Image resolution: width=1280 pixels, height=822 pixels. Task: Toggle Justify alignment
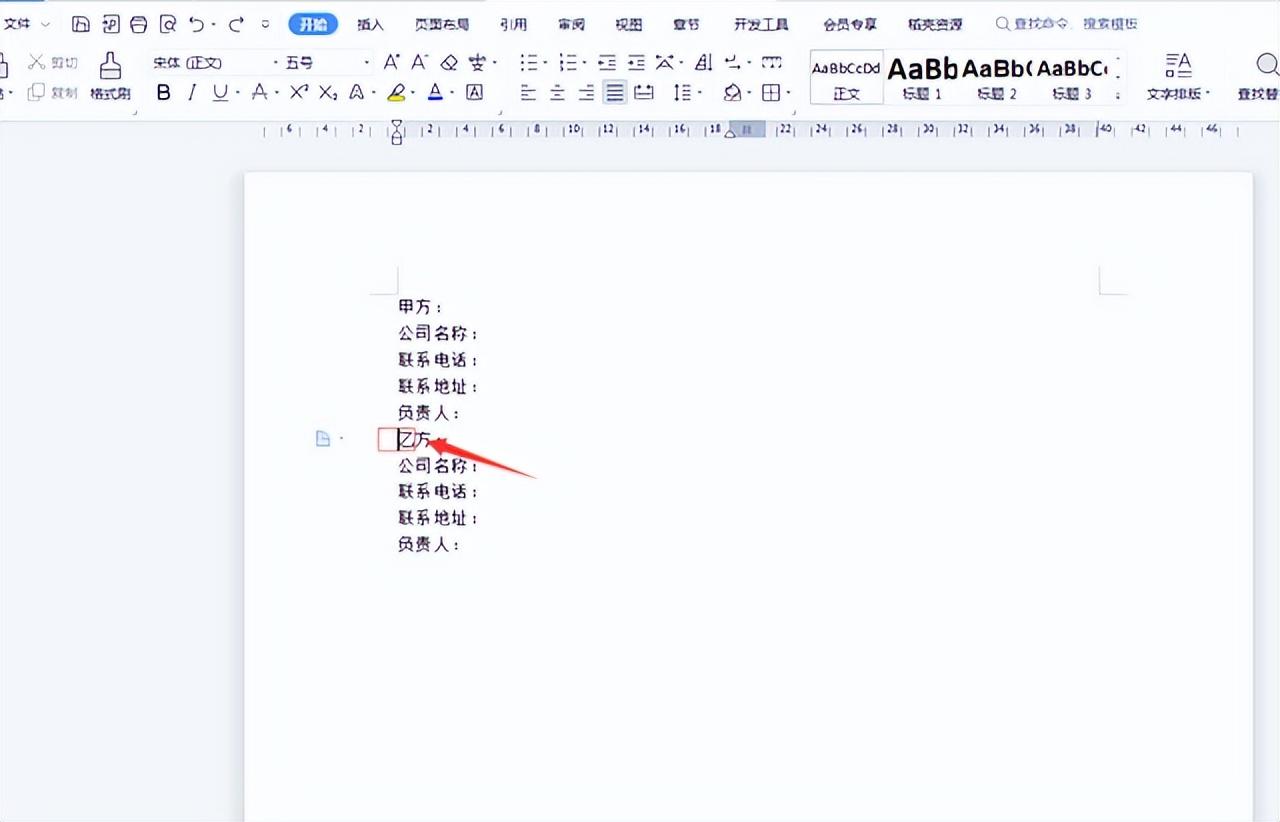pos(615,93)
